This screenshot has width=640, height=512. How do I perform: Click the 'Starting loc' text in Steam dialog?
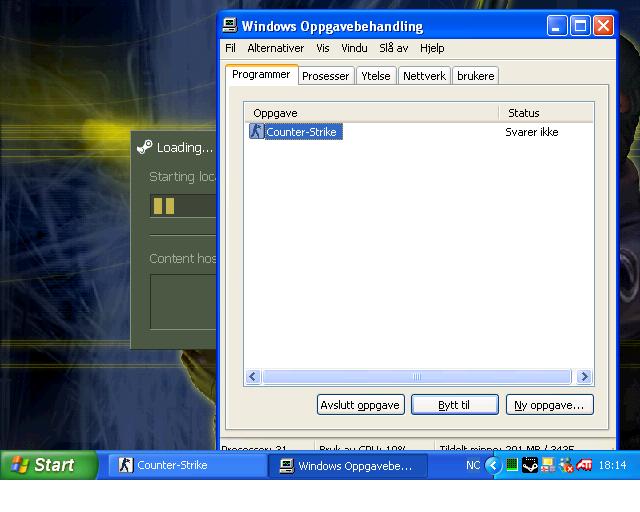click(x=182, y=176)
